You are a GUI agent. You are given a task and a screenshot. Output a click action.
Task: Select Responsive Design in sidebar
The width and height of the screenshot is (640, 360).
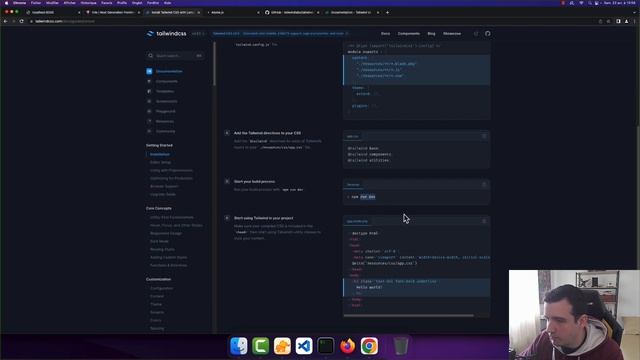pyautogui.click(x=166, y=233)
